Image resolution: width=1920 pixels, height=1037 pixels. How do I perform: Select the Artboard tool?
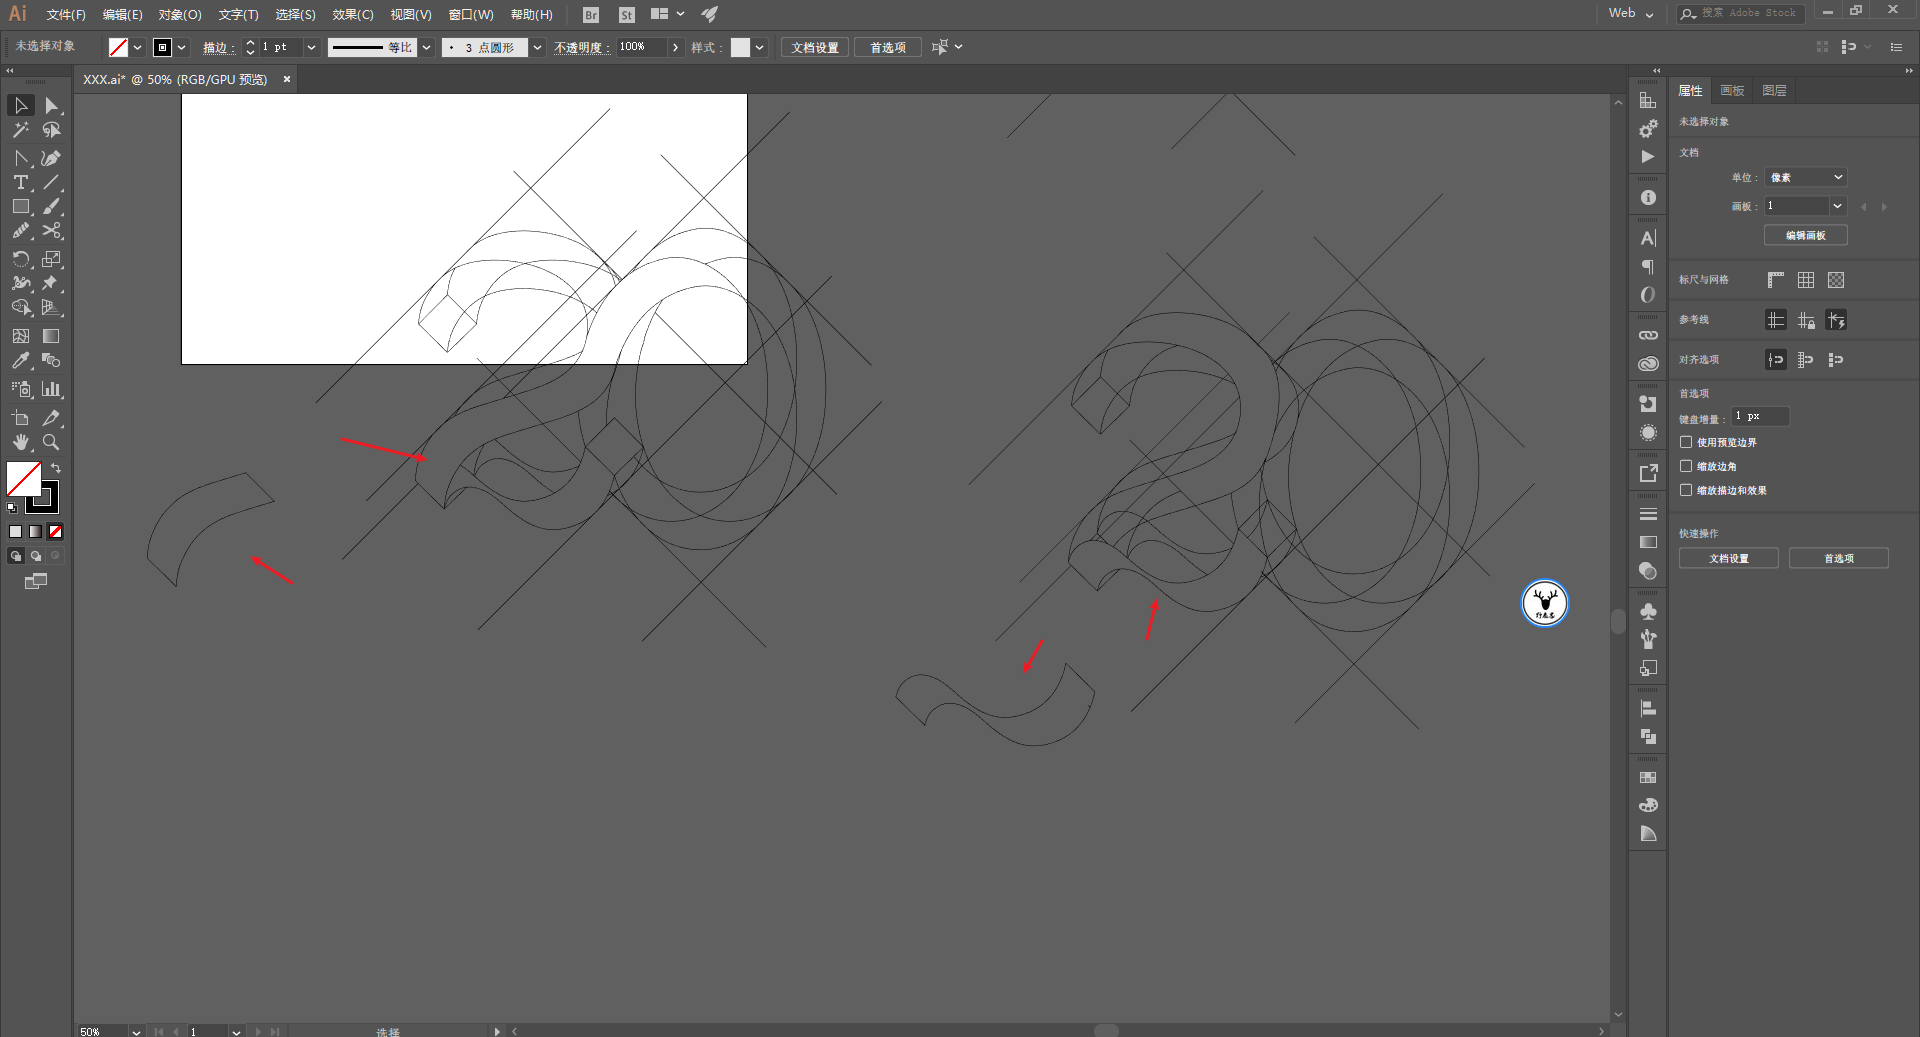(x=21, y=418)
